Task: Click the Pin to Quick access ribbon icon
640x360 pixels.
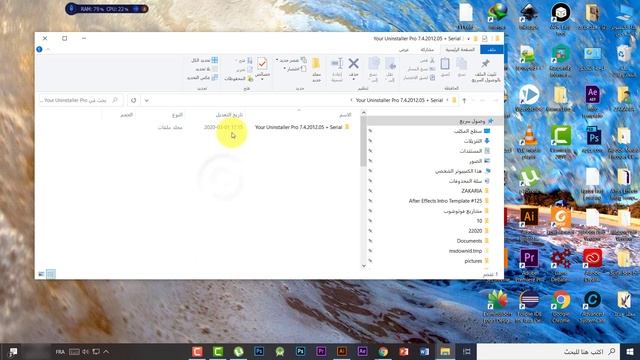Action: click(x=485, y=64)
